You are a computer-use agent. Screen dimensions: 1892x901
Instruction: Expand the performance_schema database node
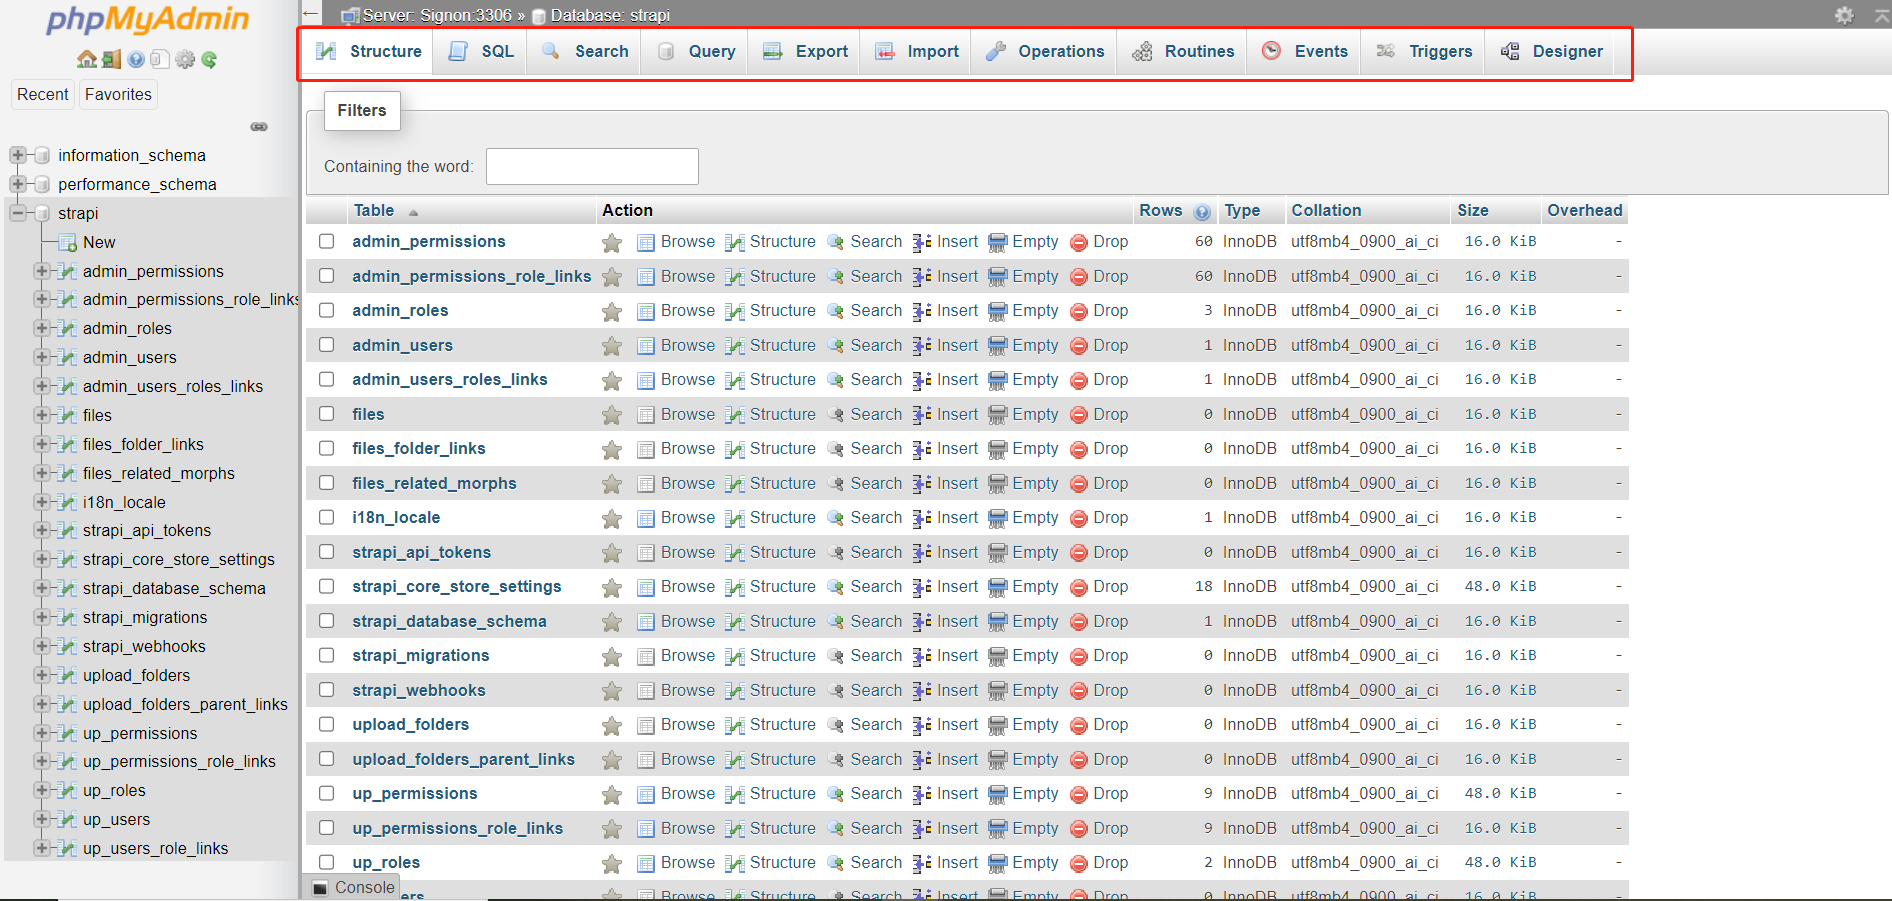(17, 184)
